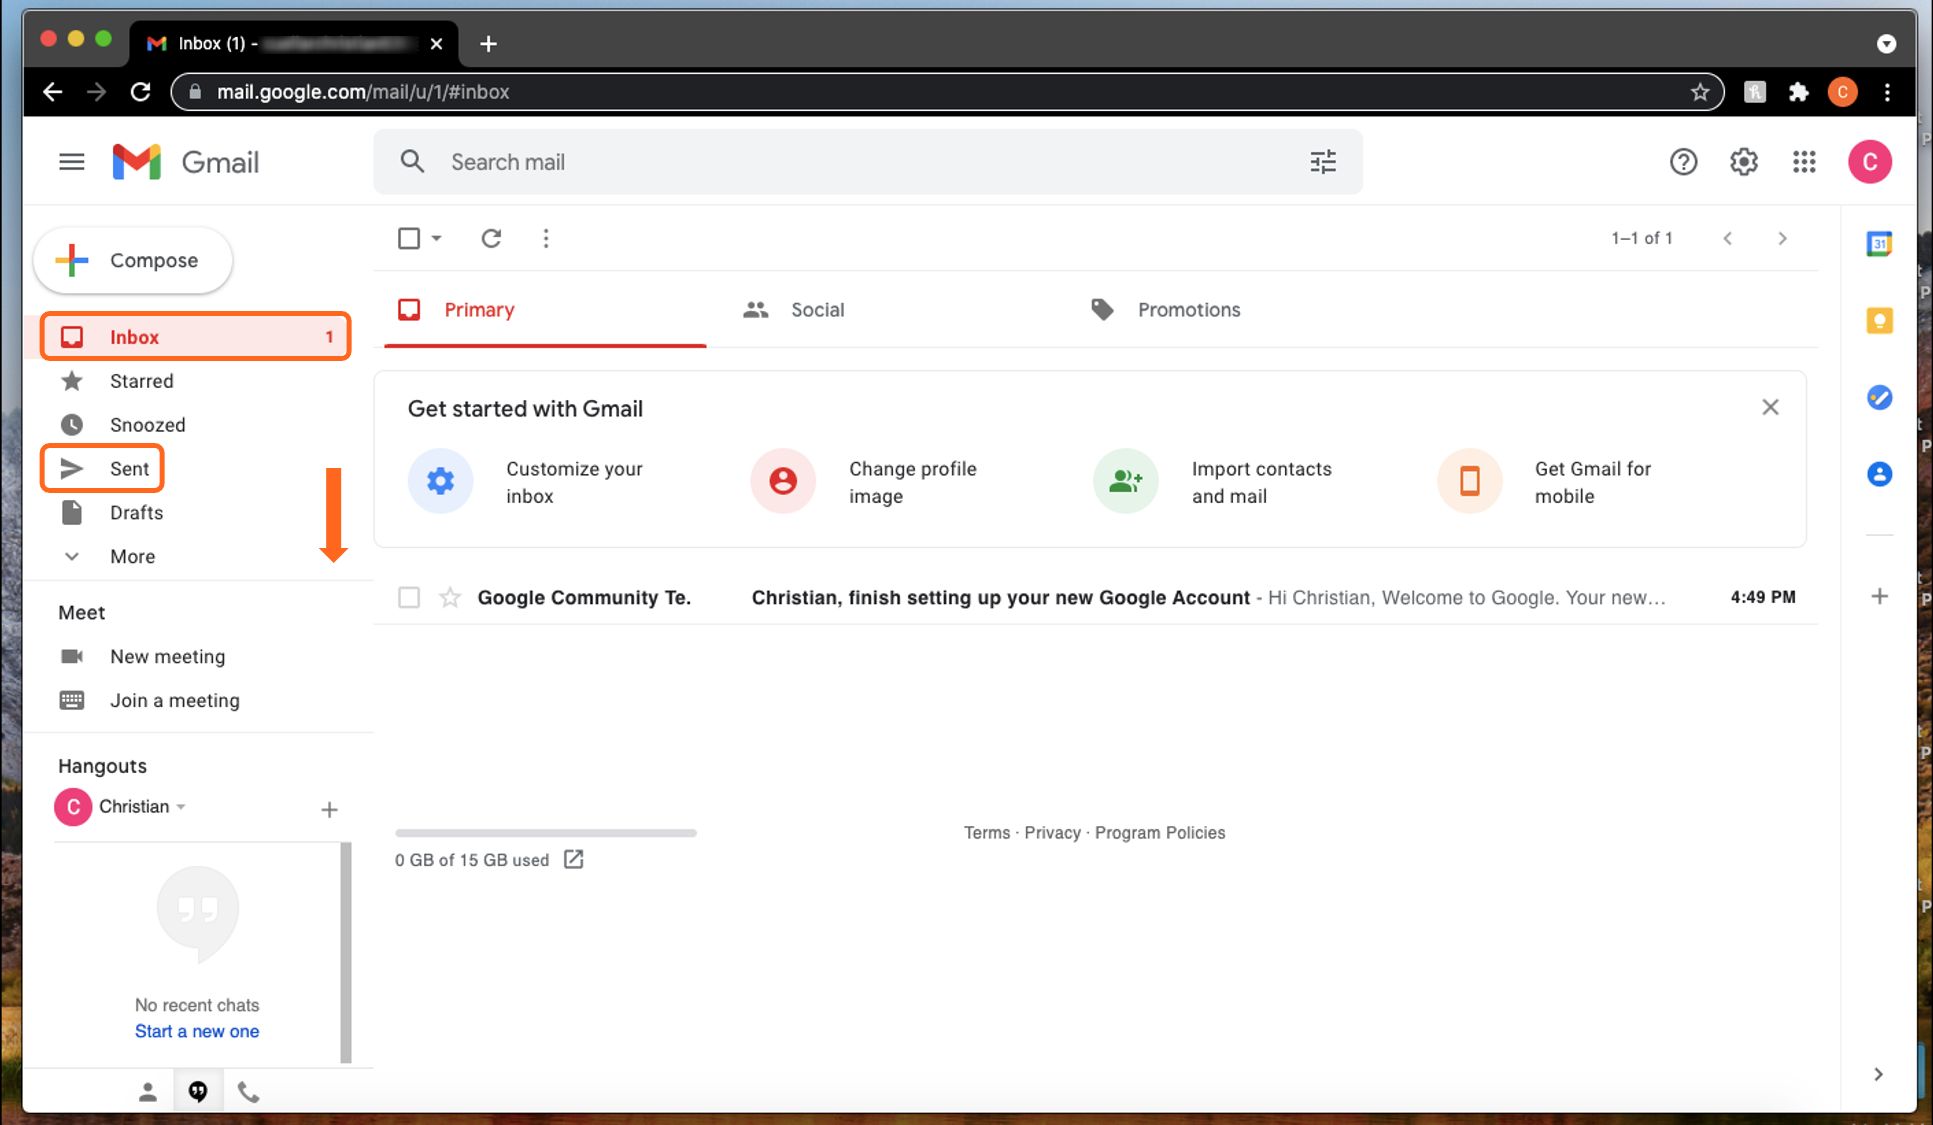Open Chrome extensions puzzle icon
Image resolution: width=1933 pixels, height=1125 pixels.
coord(1799,92)
